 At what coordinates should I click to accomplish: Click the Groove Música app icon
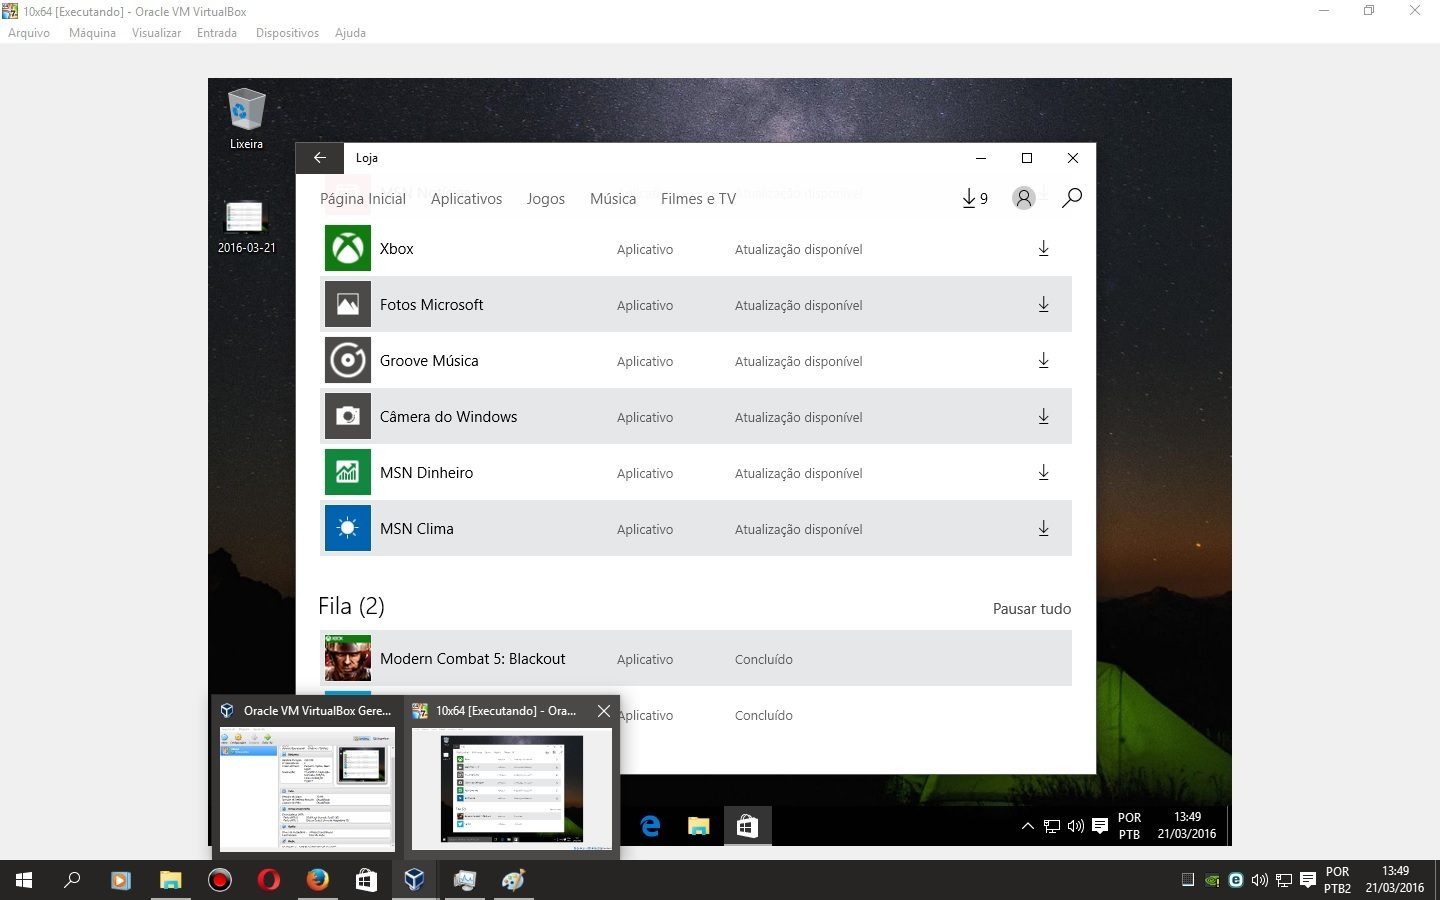[x=348, y=360]
